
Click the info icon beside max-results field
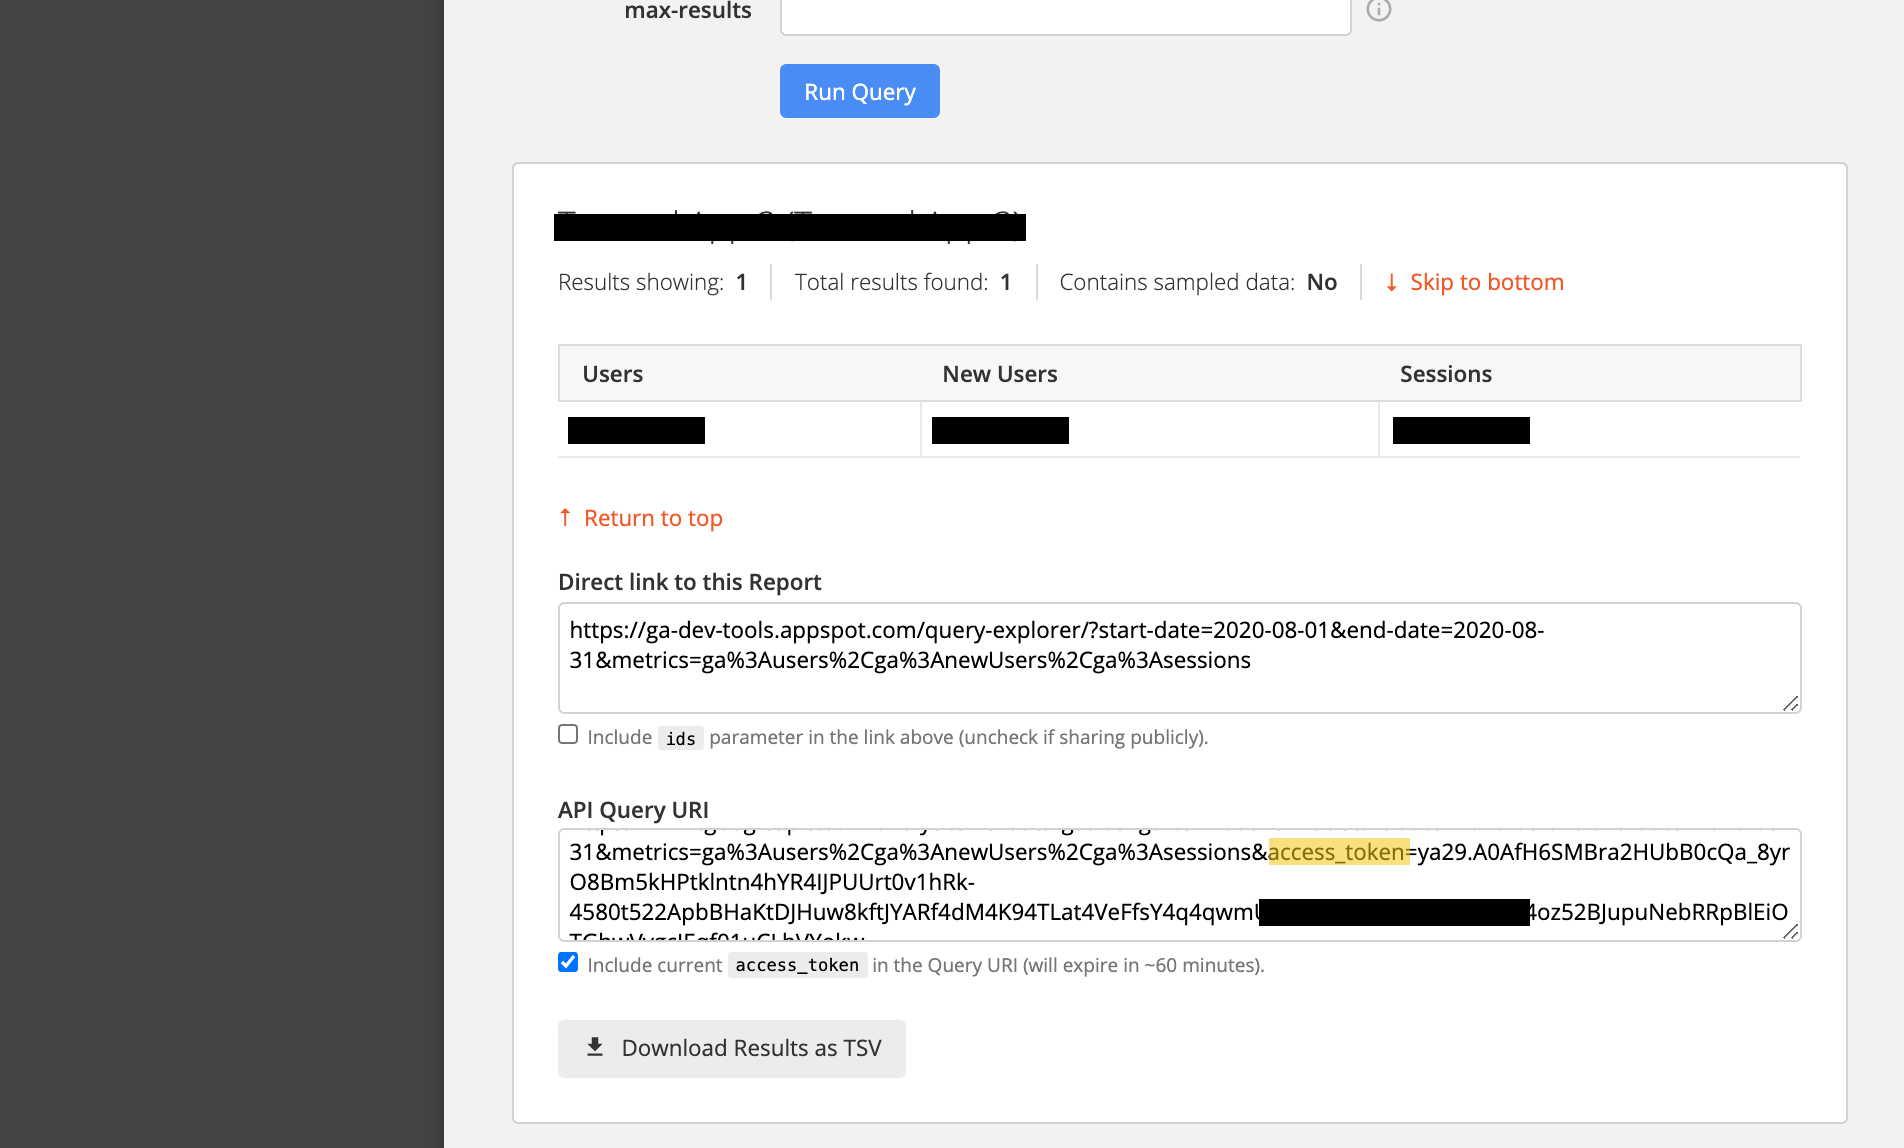click(1379, 10)
